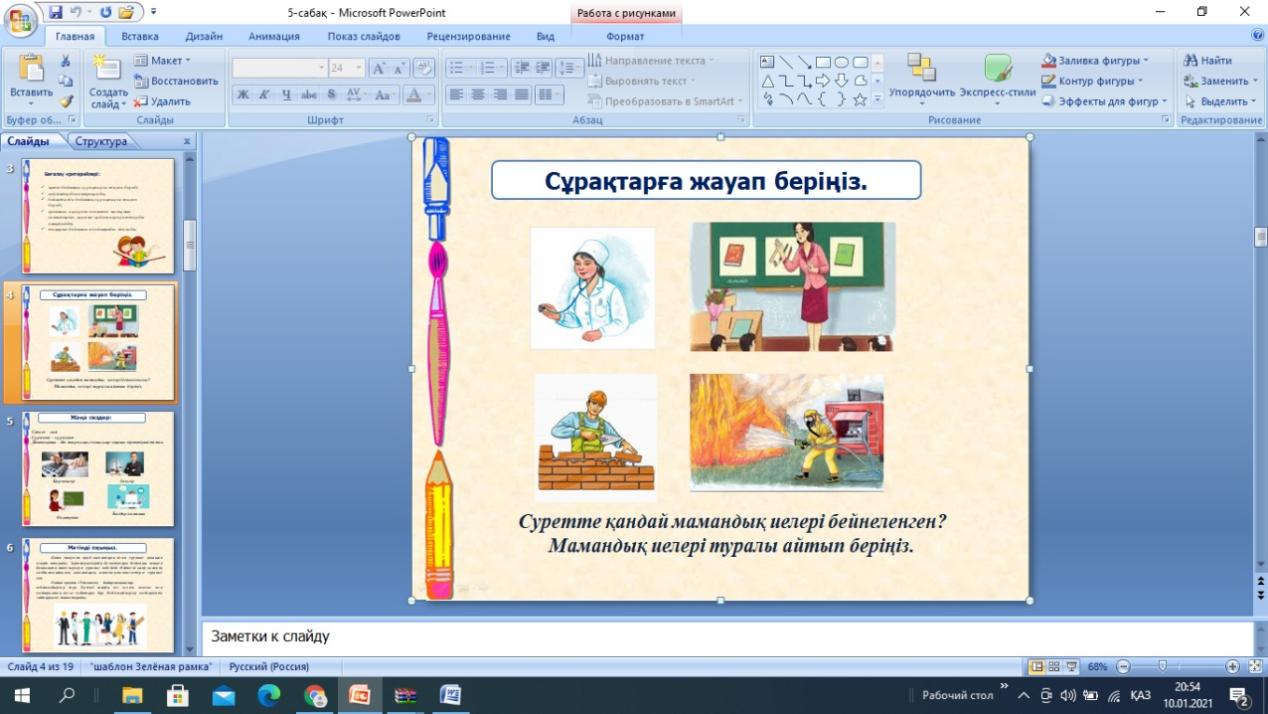Viewport: 1268px width, 714px height.
Task: Decrease the list indent level
Action: point(521,68)
